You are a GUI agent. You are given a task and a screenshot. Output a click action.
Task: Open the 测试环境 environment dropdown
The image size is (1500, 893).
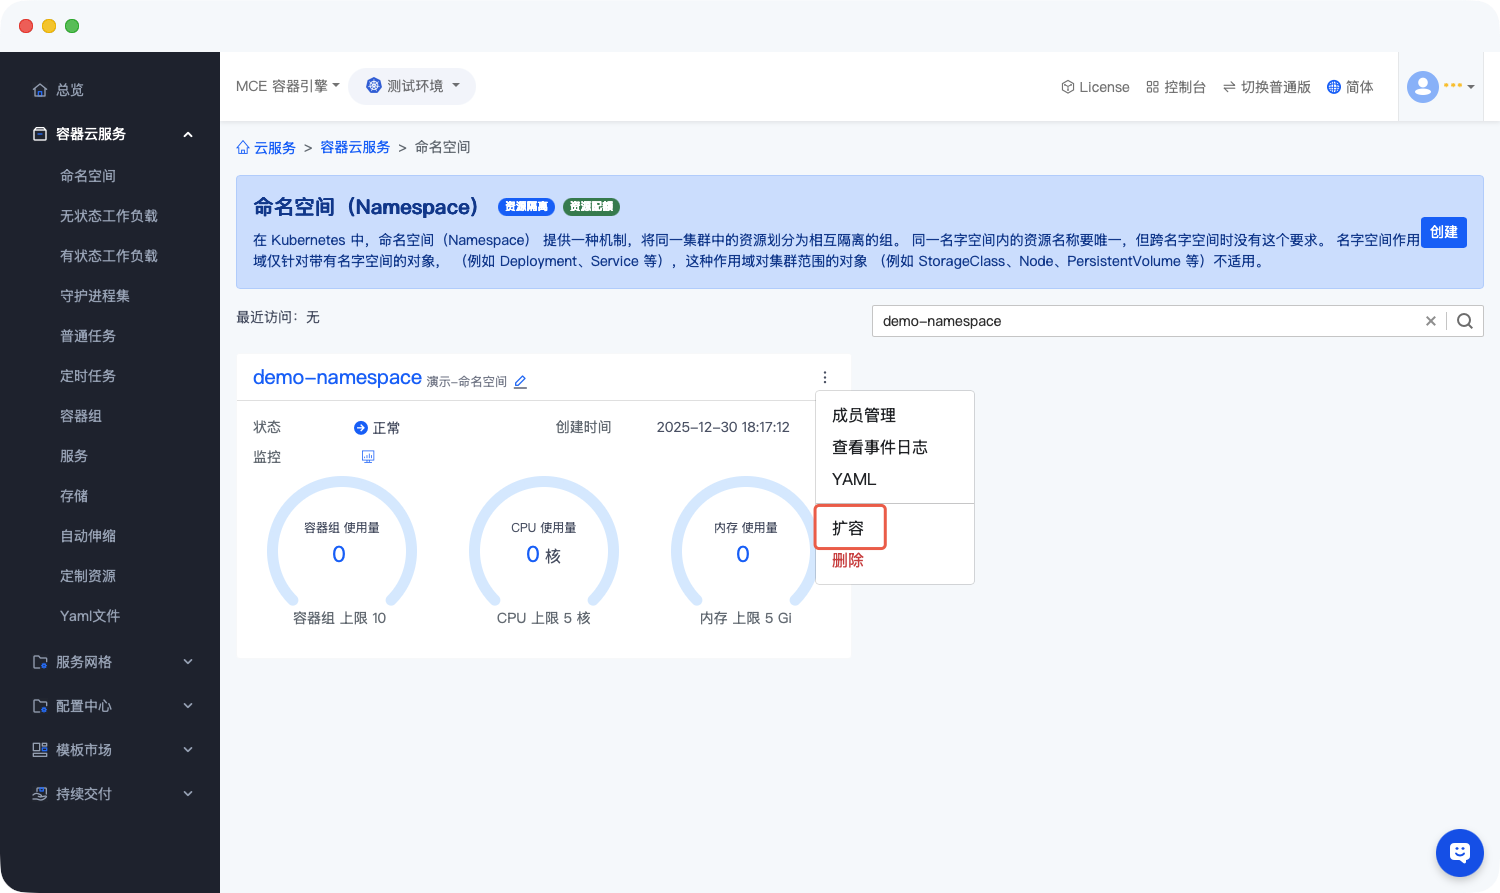[412, 86]
